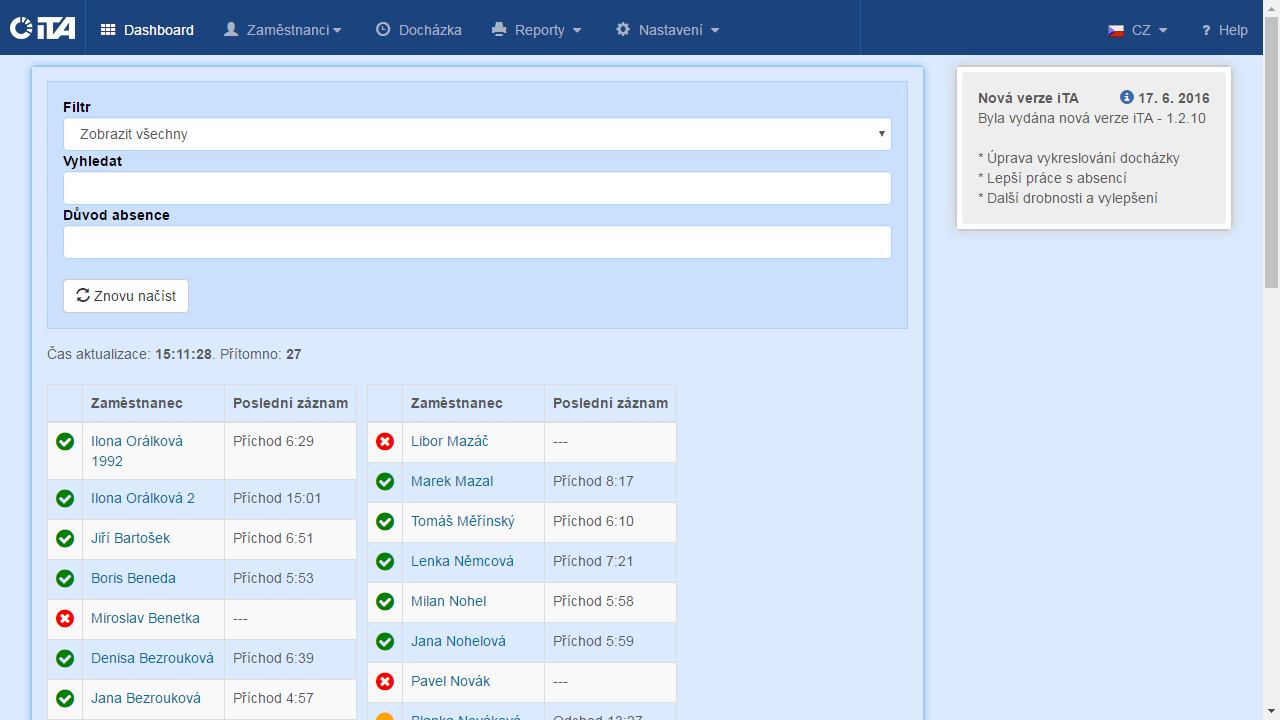Click the Příchod 4:57 record cell
Image resolution: width=1280 pixels, height=720 pixels.
290,699
